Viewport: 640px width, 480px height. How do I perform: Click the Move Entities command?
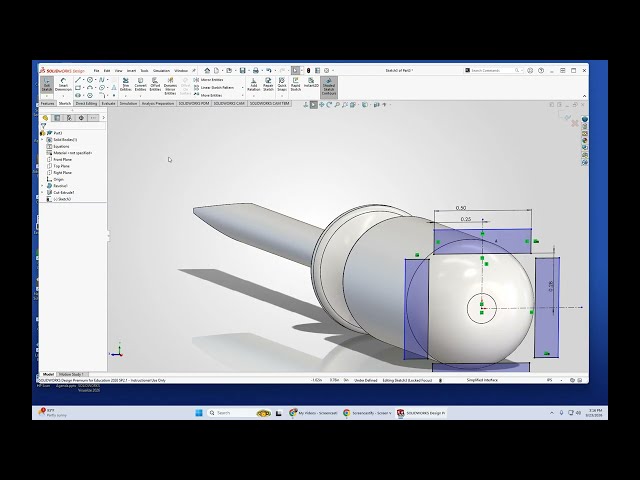pos(208,95)
